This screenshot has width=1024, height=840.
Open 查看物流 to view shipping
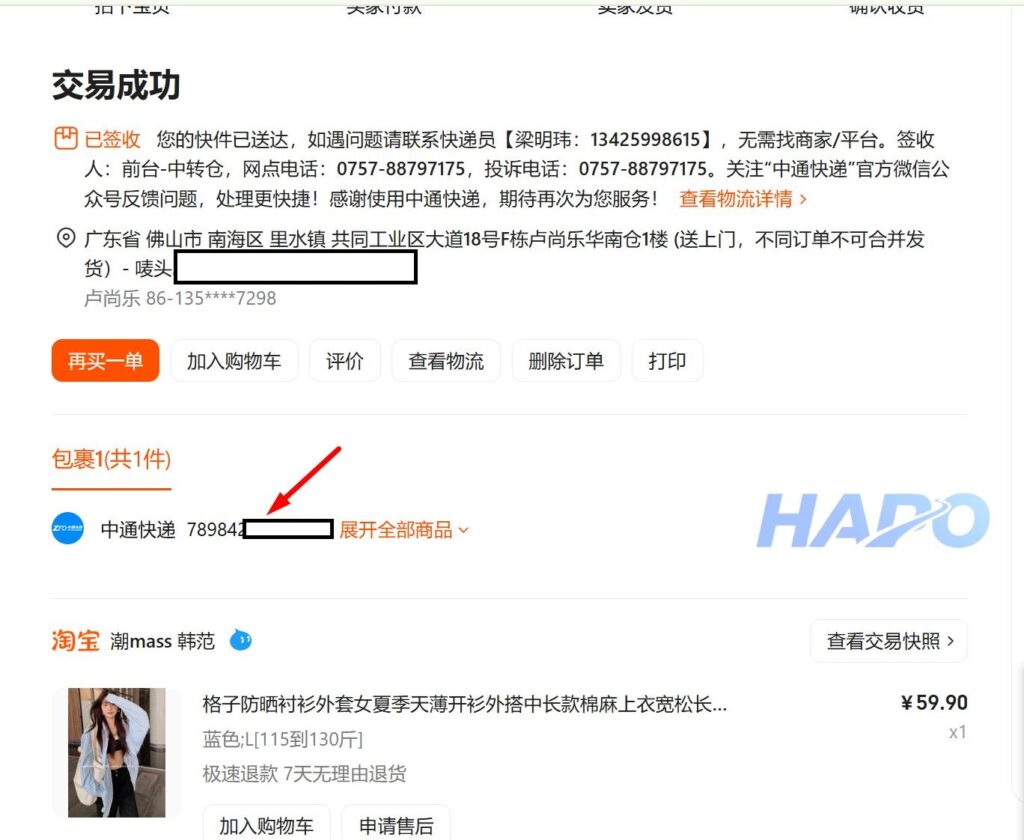[x=446, y=361]
